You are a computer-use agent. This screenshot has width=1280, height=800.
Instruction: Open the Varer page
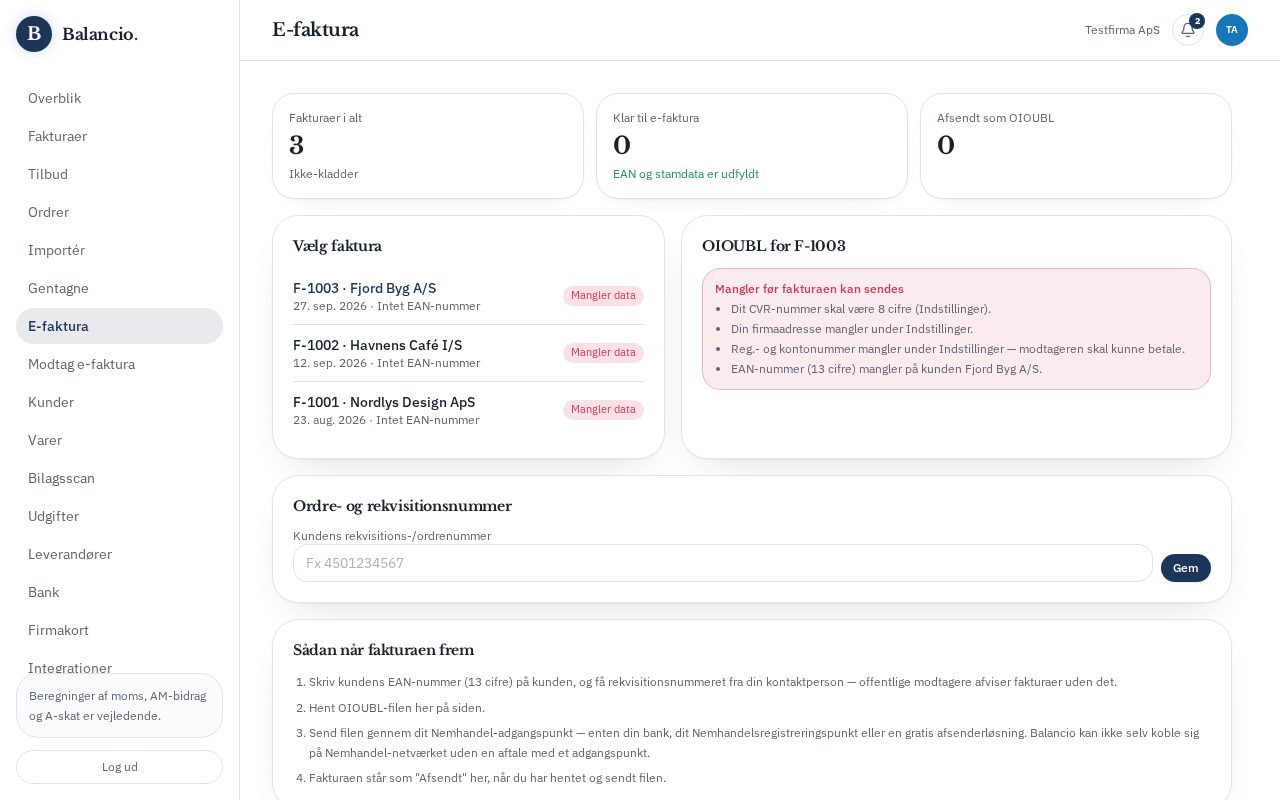click(x=119, y=440)
